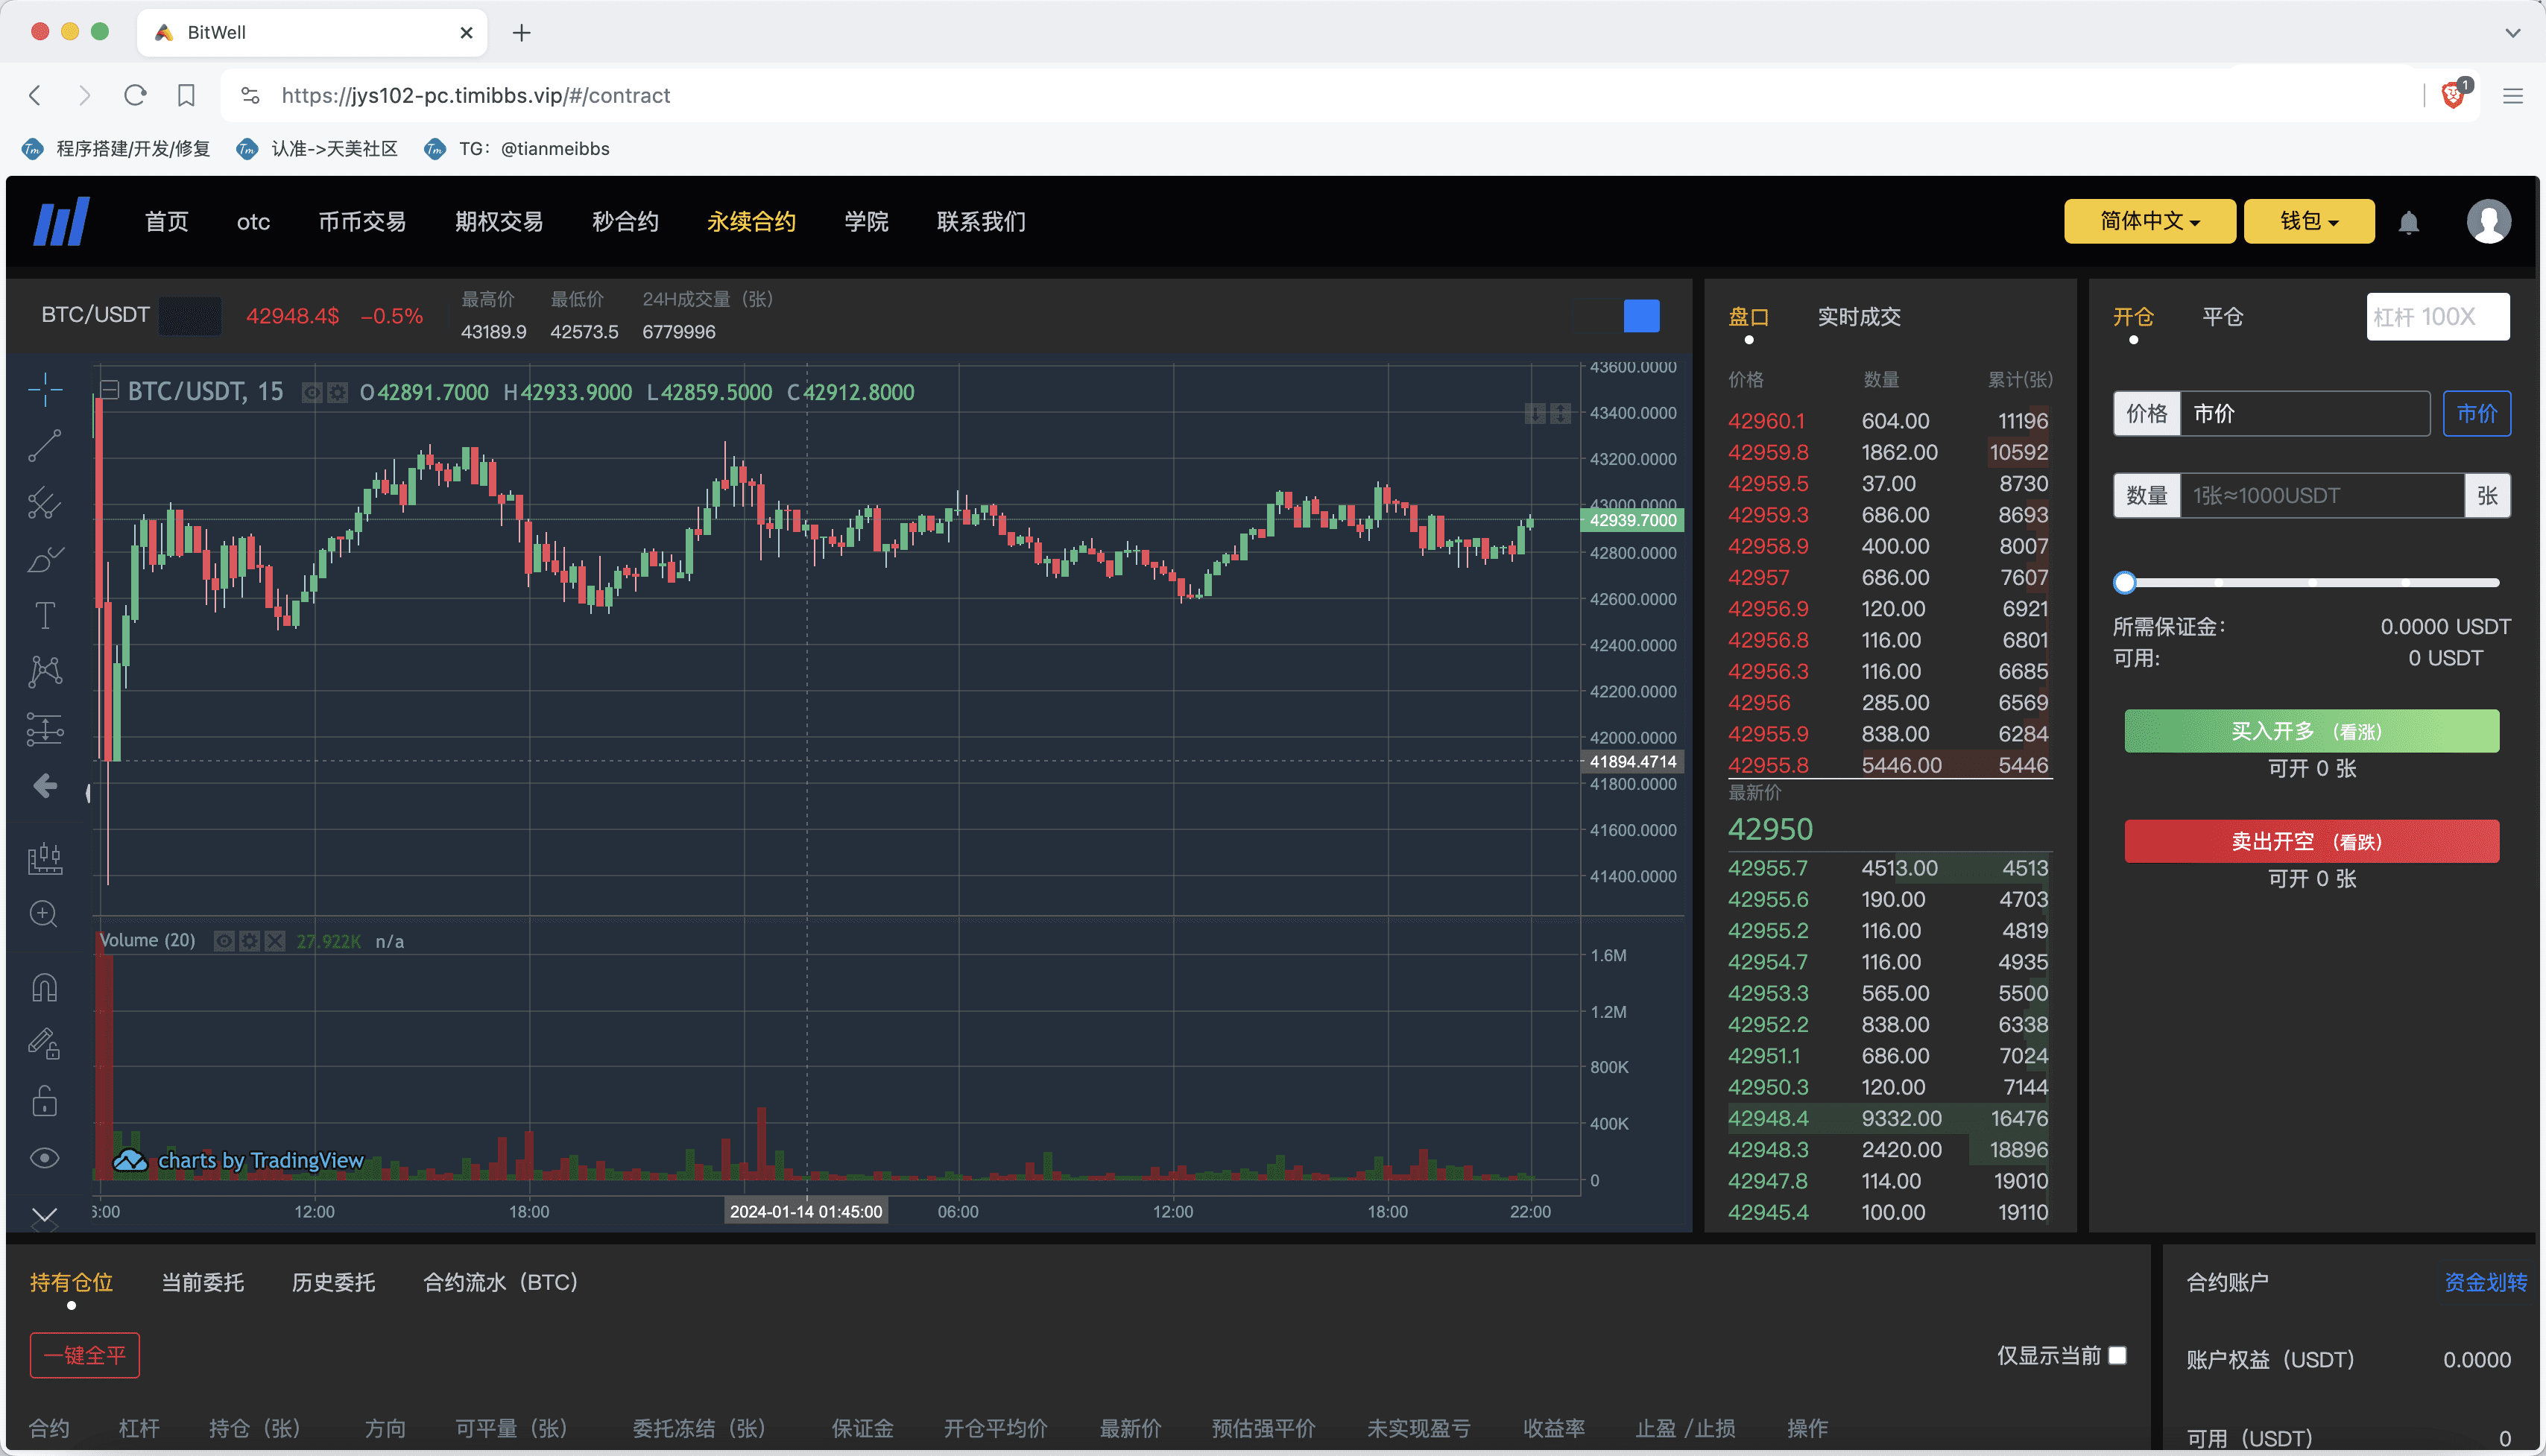Open the 杠杆 100X leverage selector
The height and width of the screenshot is (1456, 2546).
2436,317
